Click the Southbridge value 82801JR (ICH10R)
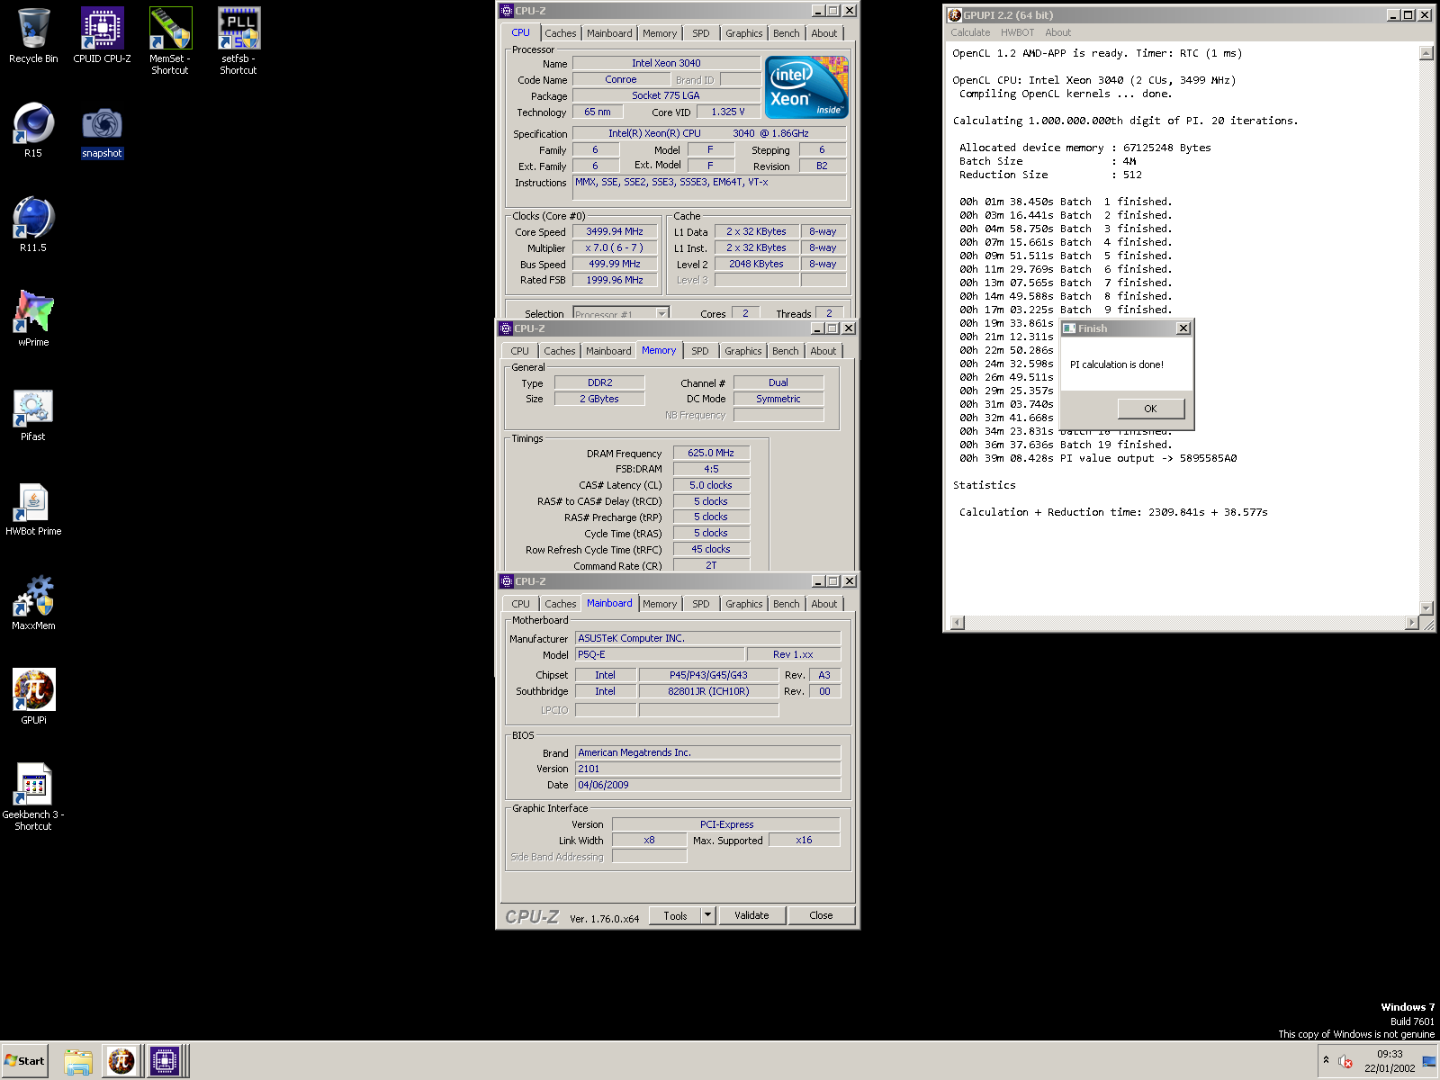Screen dimensions: 1440x1080 click(708, 691)
